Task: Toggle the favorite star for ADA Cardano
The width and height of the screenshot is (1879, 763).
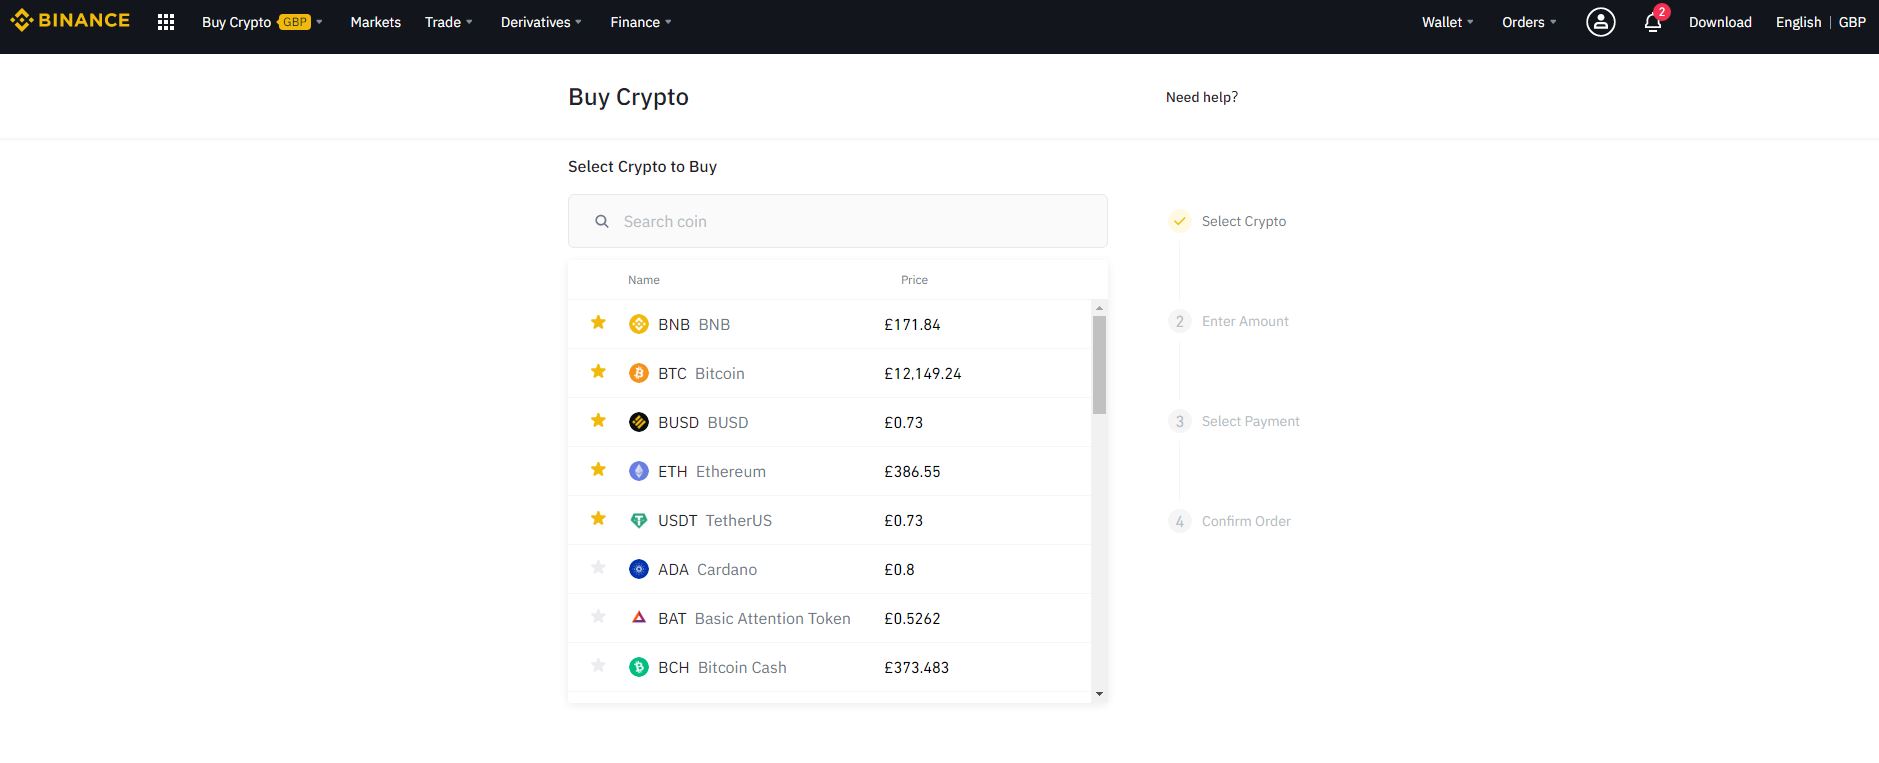Action: point(598,567)
